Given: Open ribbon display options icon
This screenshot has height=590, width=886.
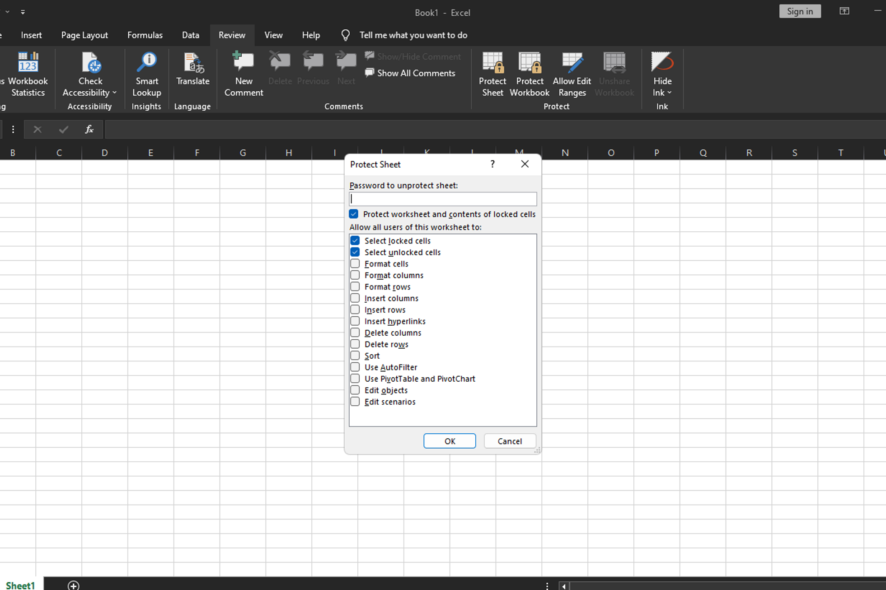Looking at the screenshot, I should pyautogui.click(x=844, y=11).
